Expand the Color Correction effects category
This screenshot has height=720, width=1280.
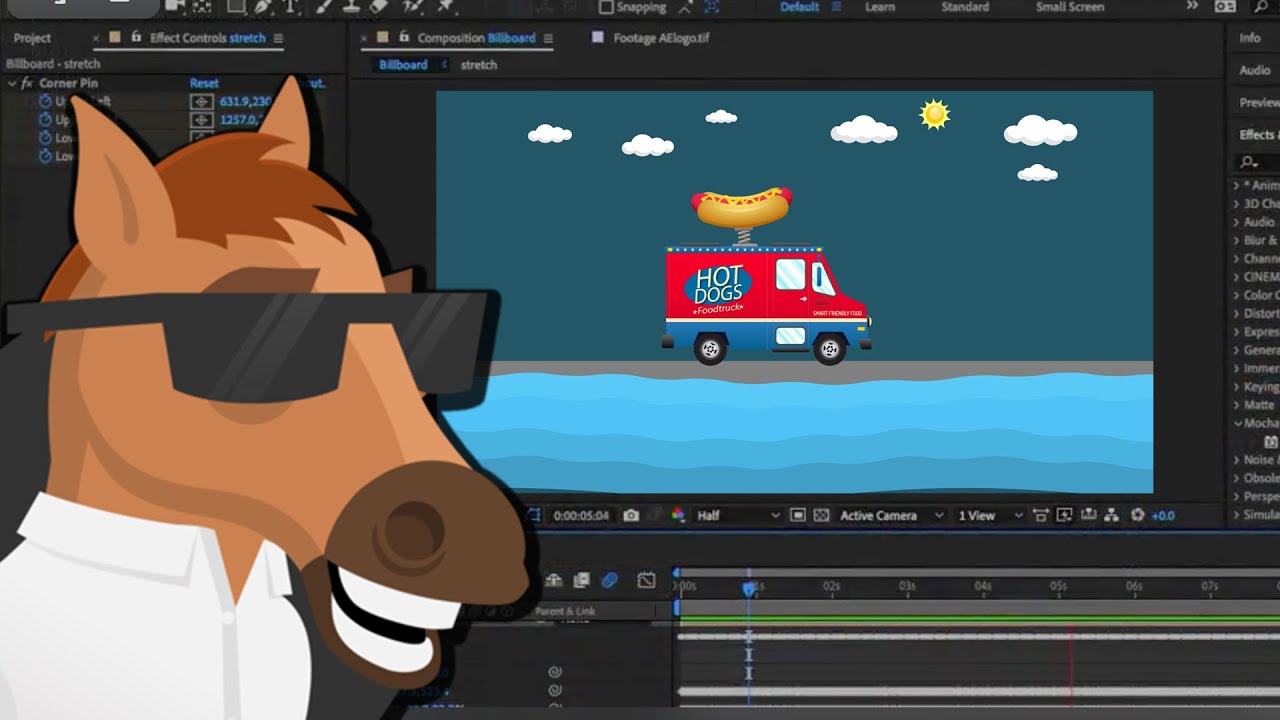pos(1237,295)
